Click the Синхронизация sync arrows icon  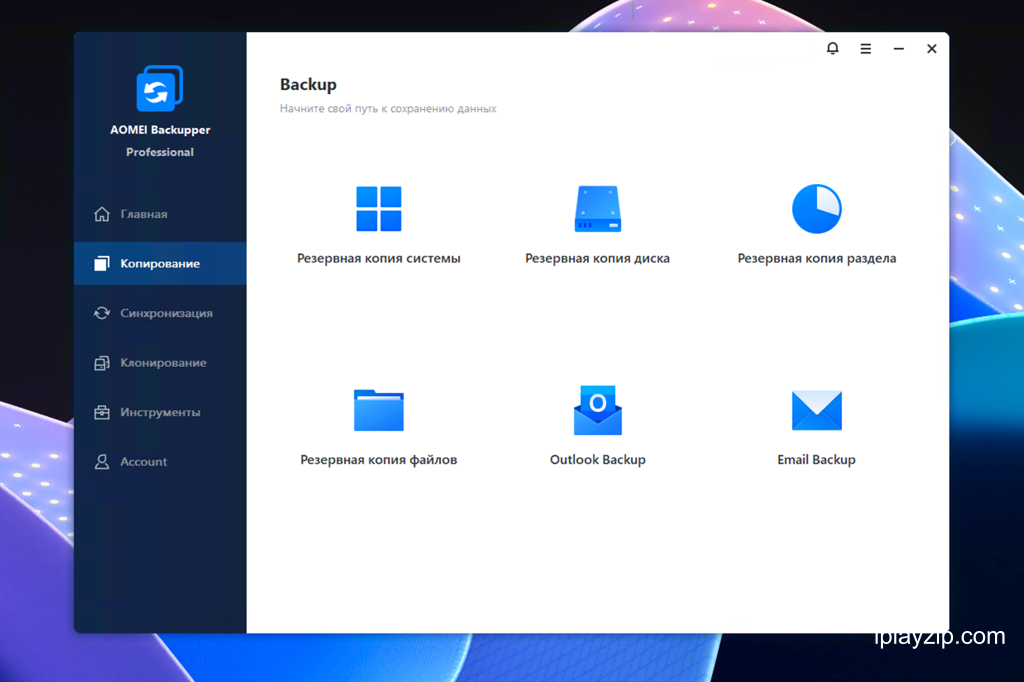click(x=102, y=313)
